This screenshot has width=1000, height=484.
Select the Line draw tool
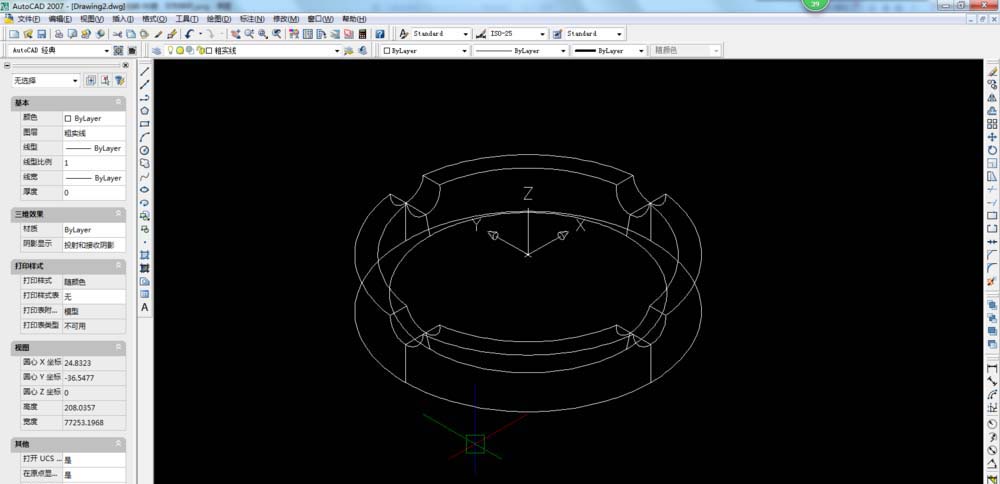point(145,71)
